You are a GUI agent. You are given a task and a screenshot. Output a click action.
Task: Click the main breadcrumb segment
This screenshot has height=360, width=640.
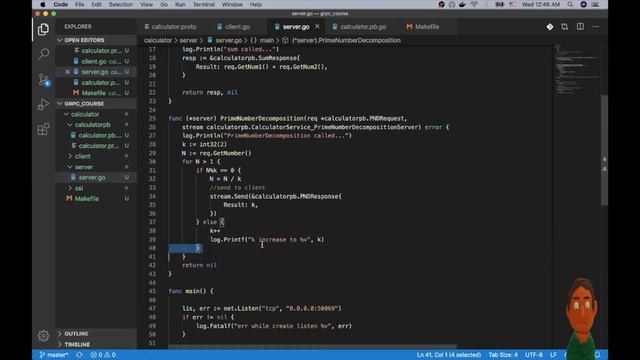(262, 40)
